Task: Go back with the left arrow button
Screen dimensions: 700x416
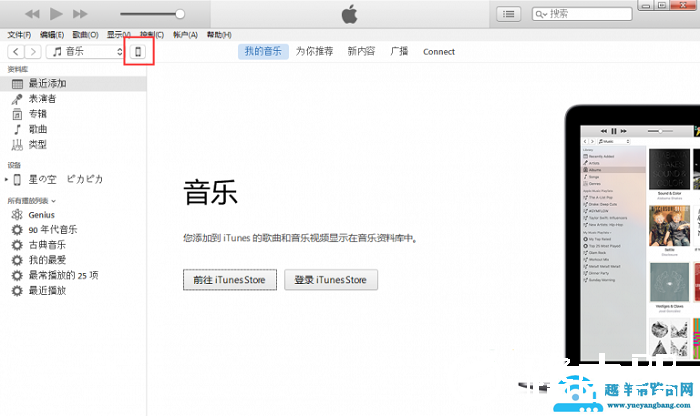Action: click(16, 52)
